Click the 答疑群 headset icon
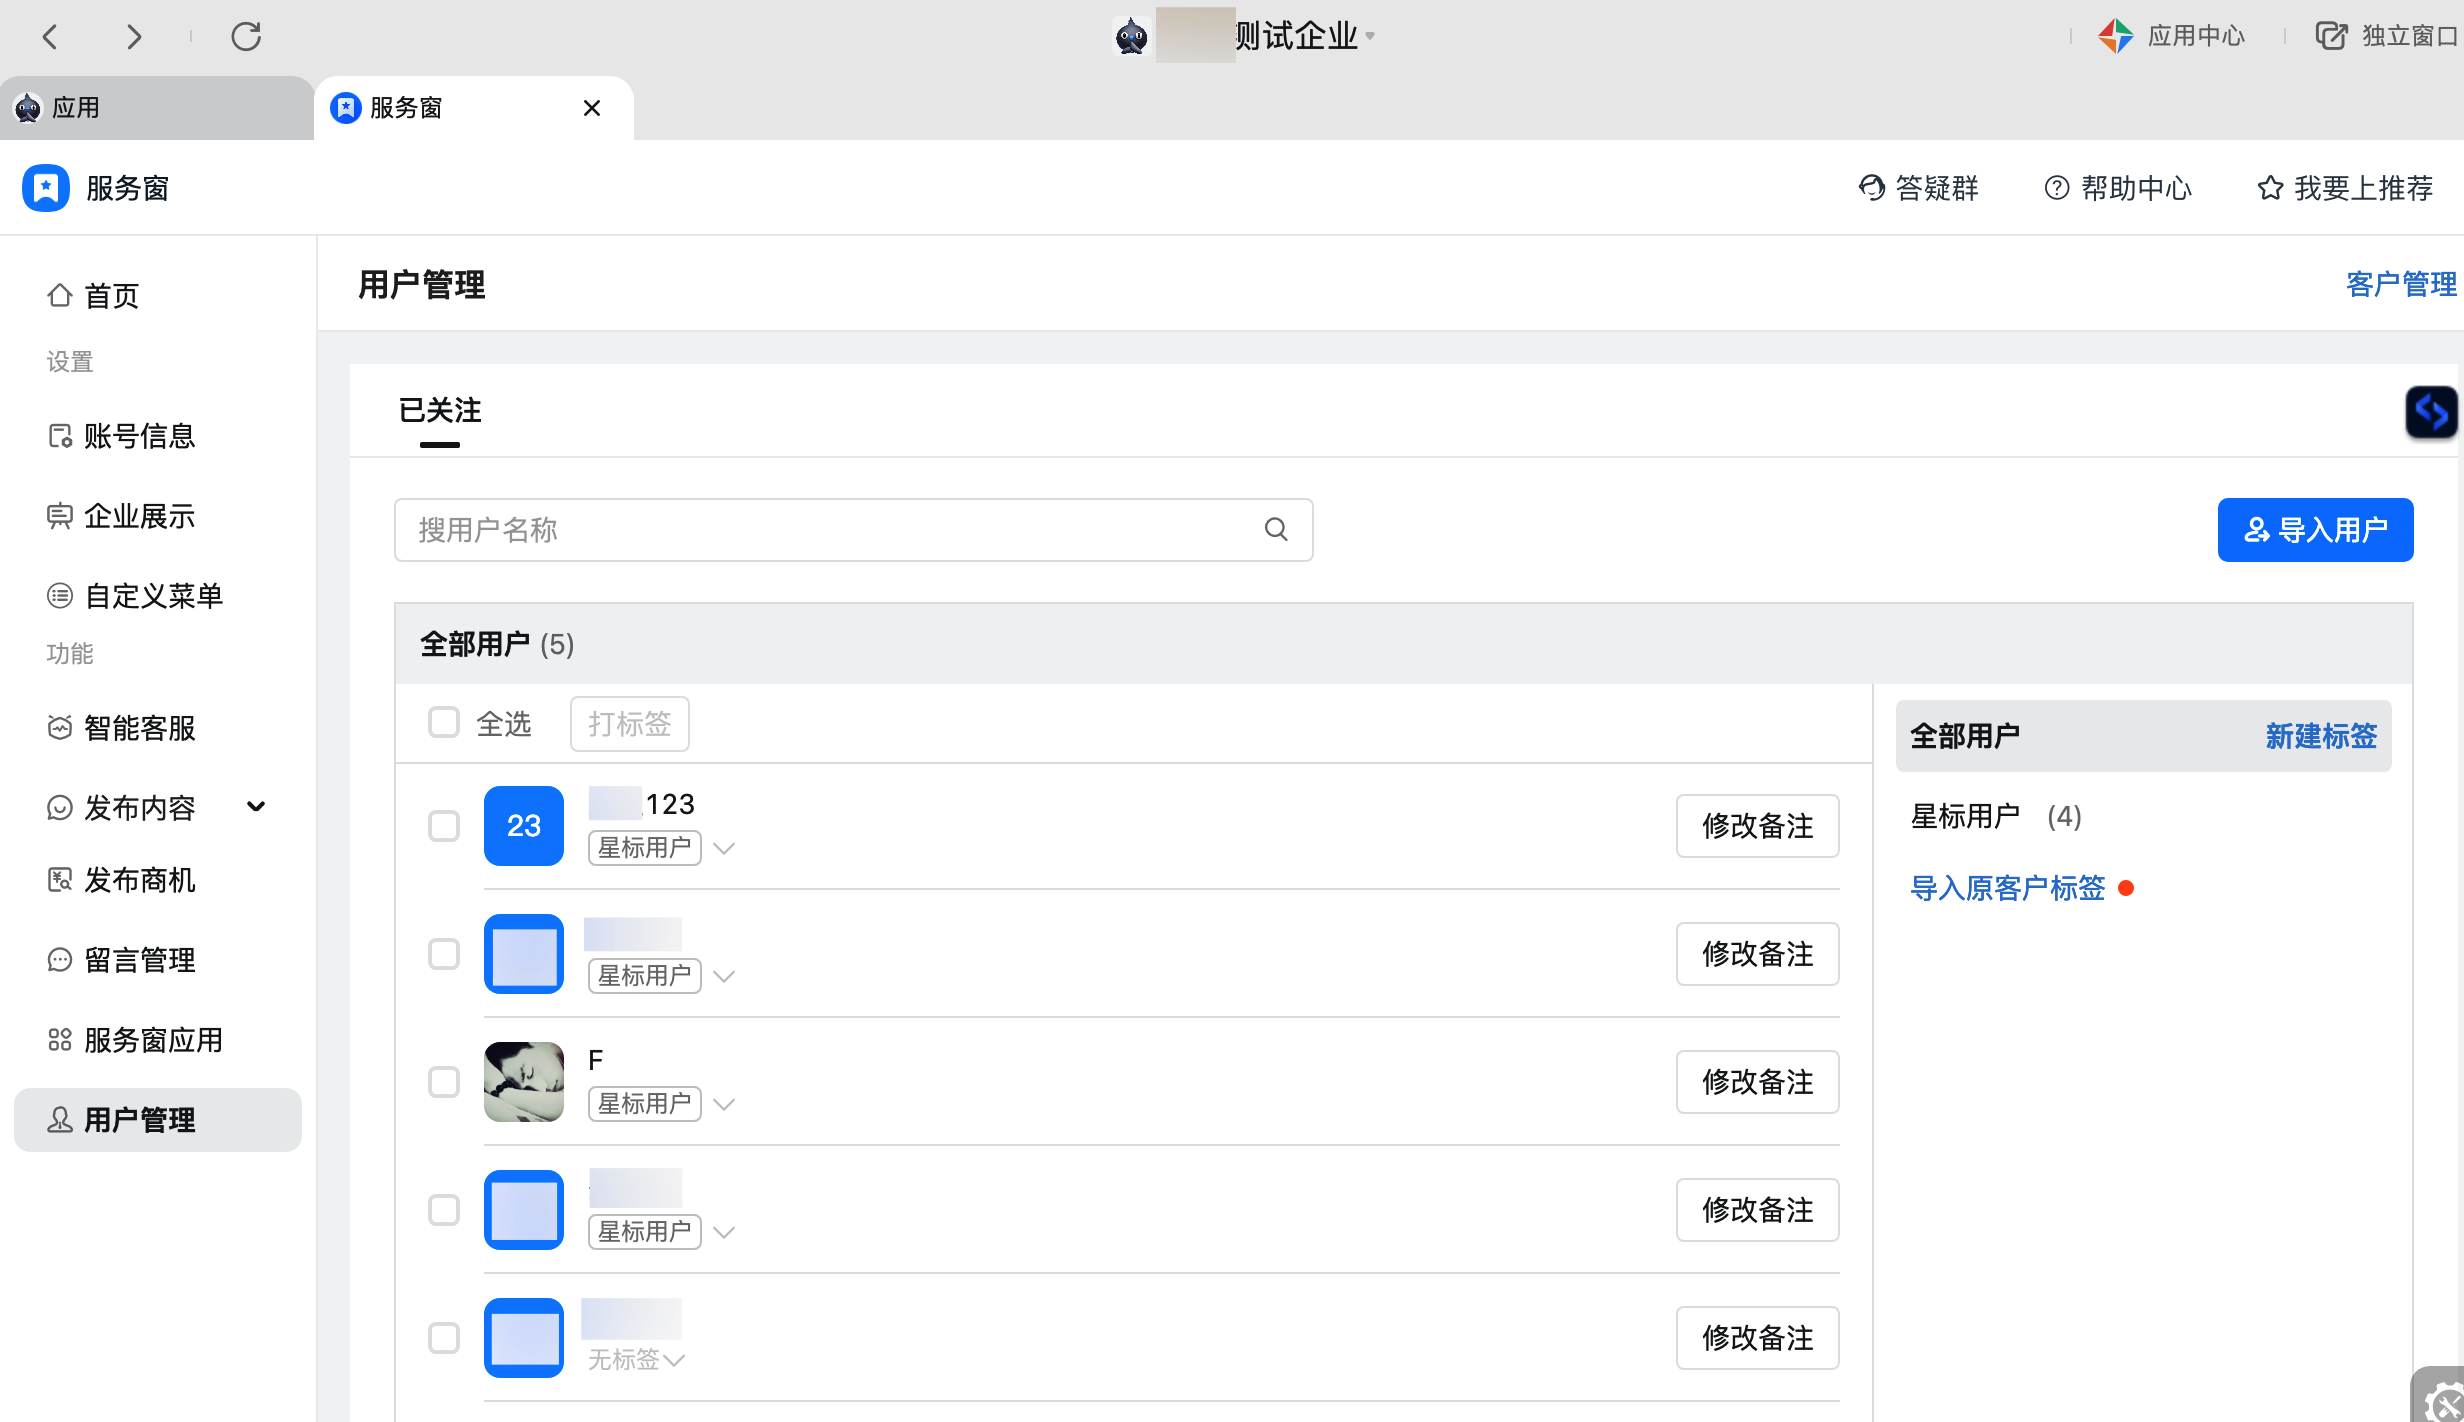 pos(1871,188)
